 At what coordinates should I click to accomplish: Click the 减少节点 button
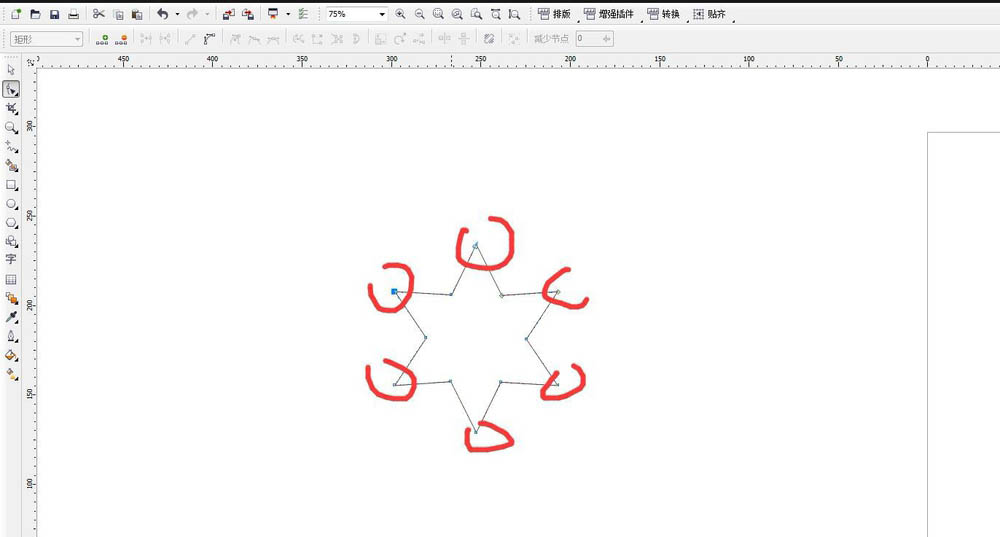point(551,39)
